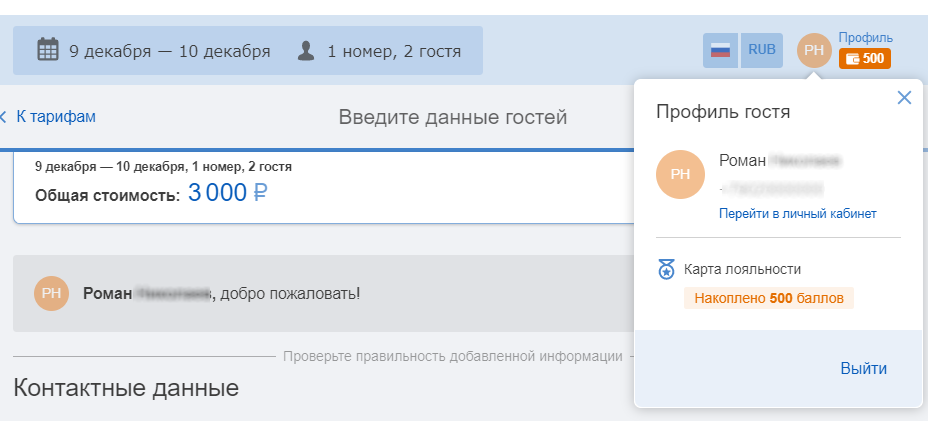This screenshot has width=928, height=421.
Task: Click Введите данные гостей heading
Action: tap(453, 117)
